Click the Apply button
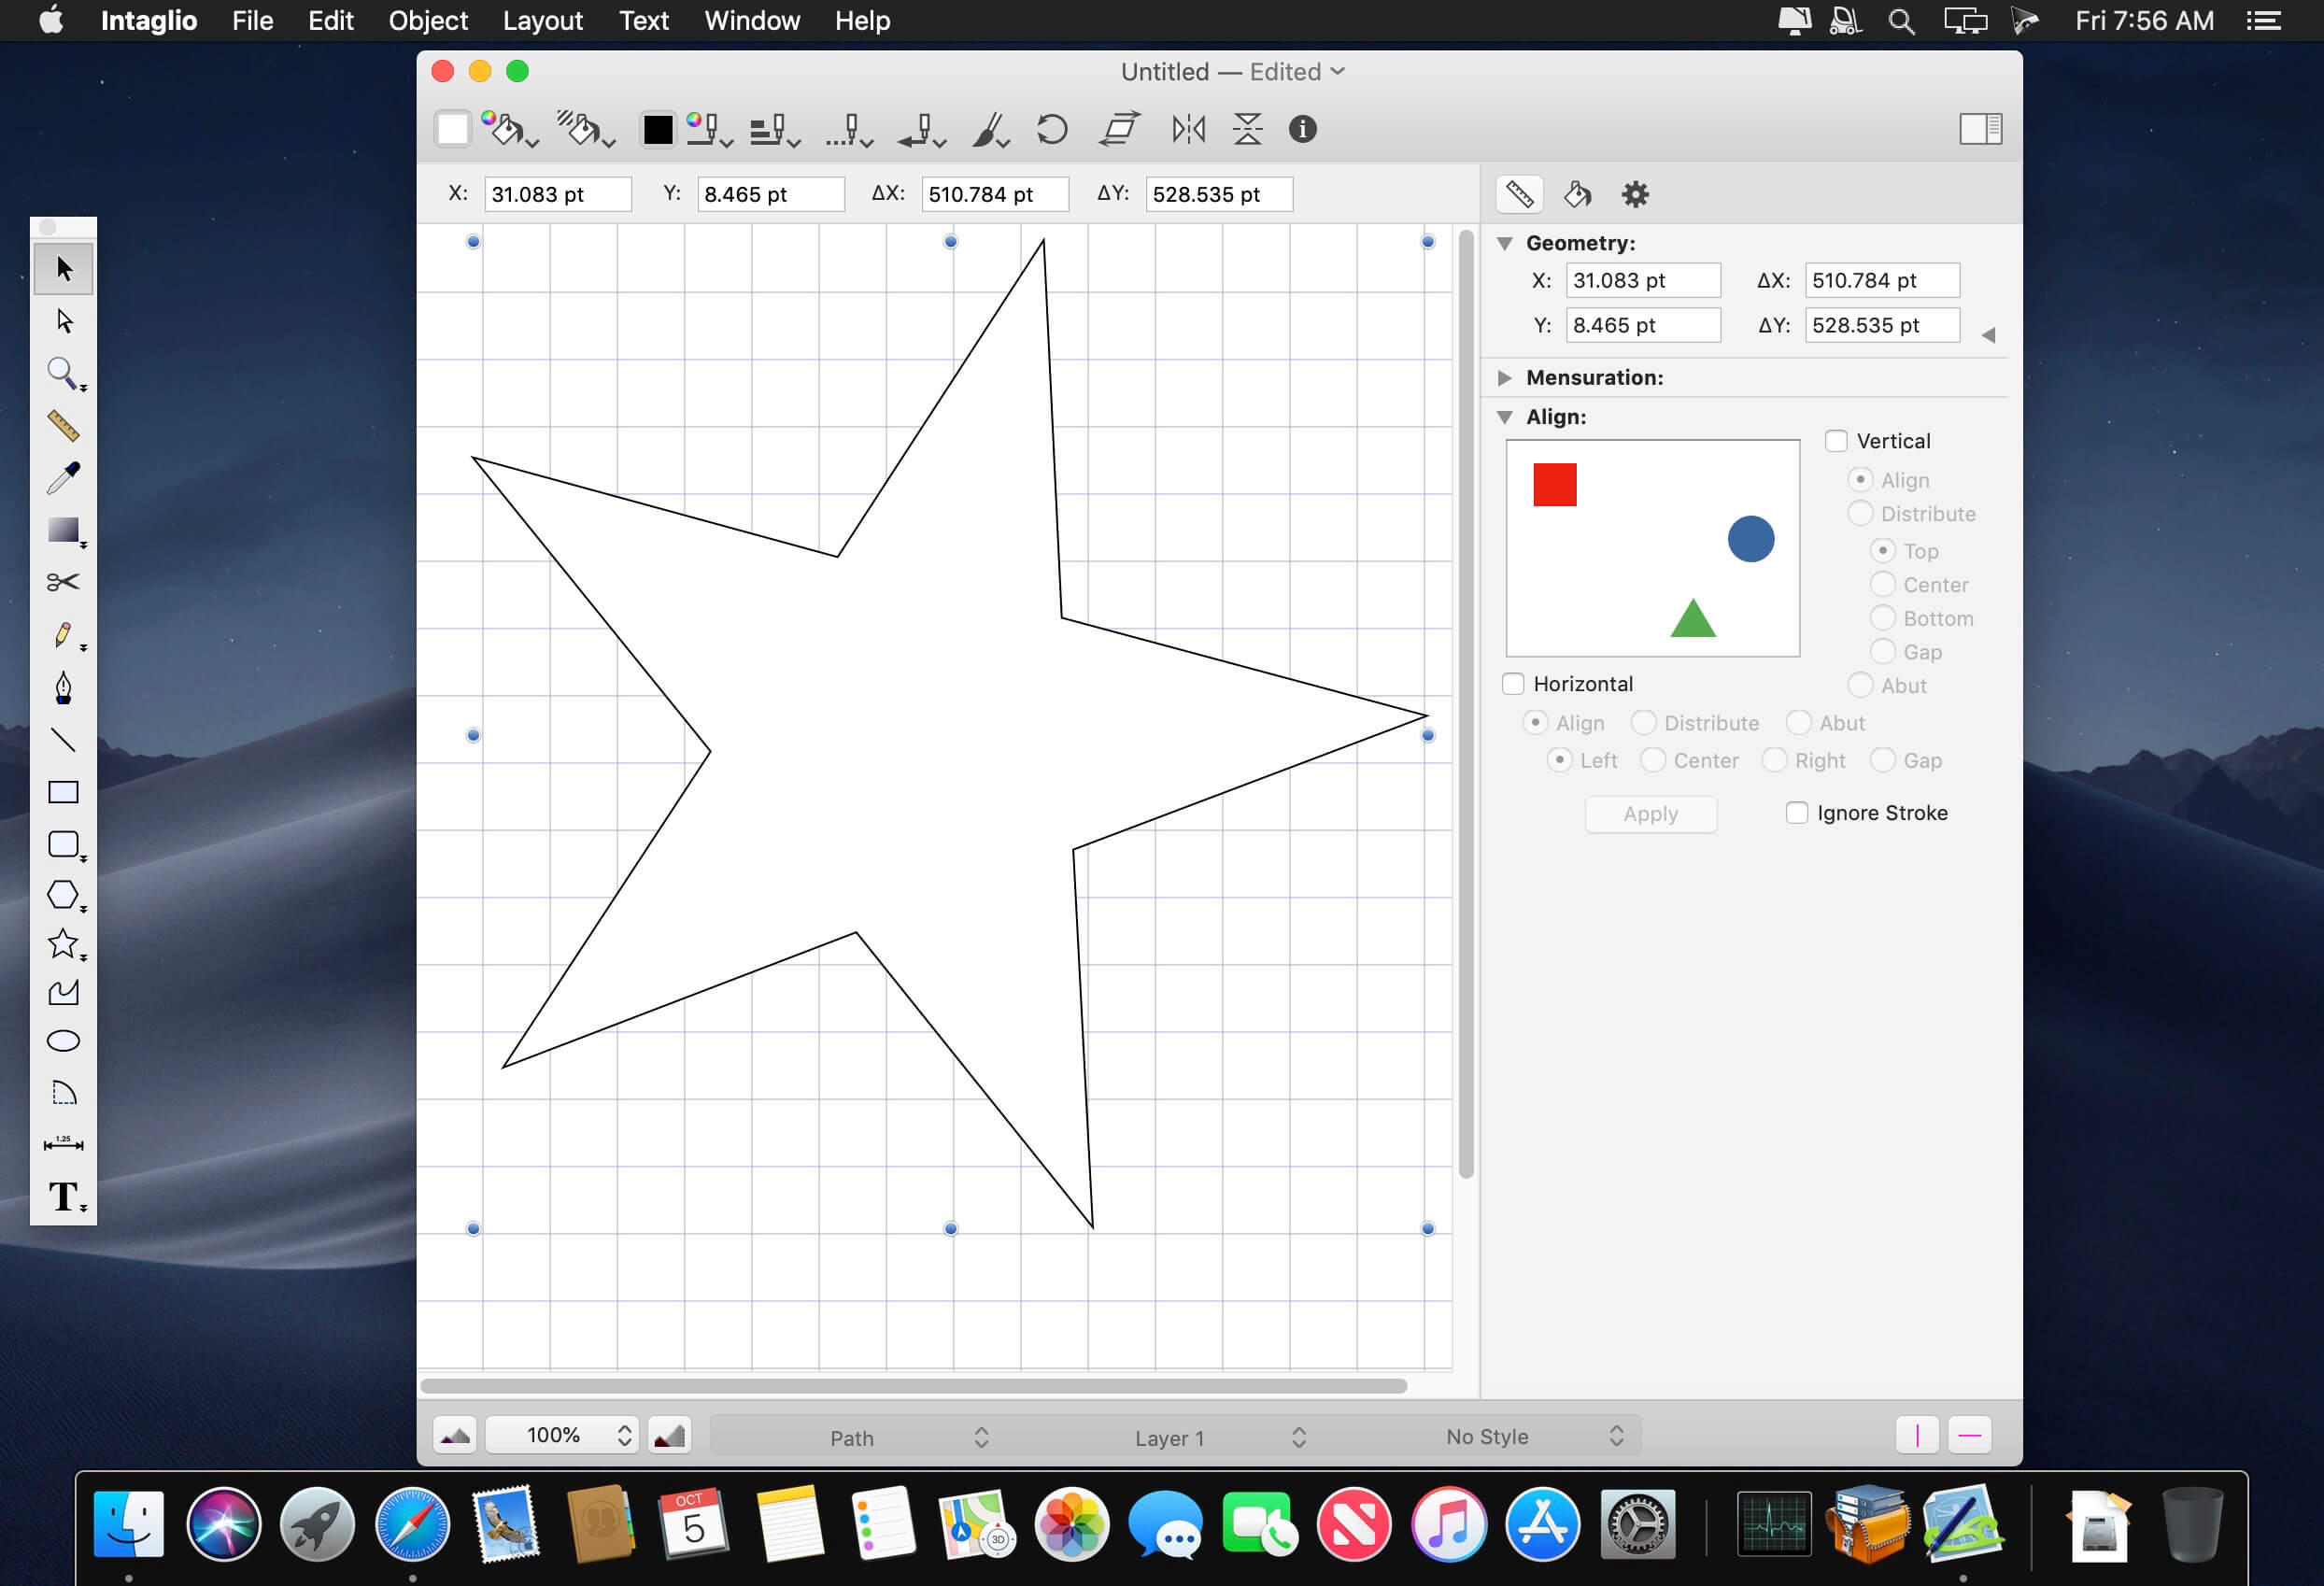Screen dimensions: 2324x1586 [x=1651, y=814]
